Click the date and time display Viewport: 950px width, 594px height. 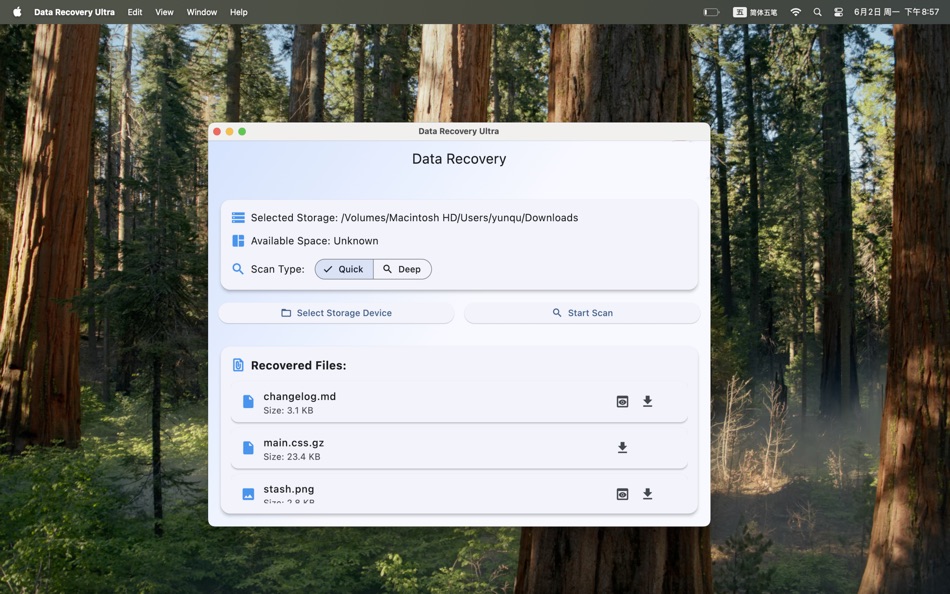pyautogui.click(x=896, y=12)
